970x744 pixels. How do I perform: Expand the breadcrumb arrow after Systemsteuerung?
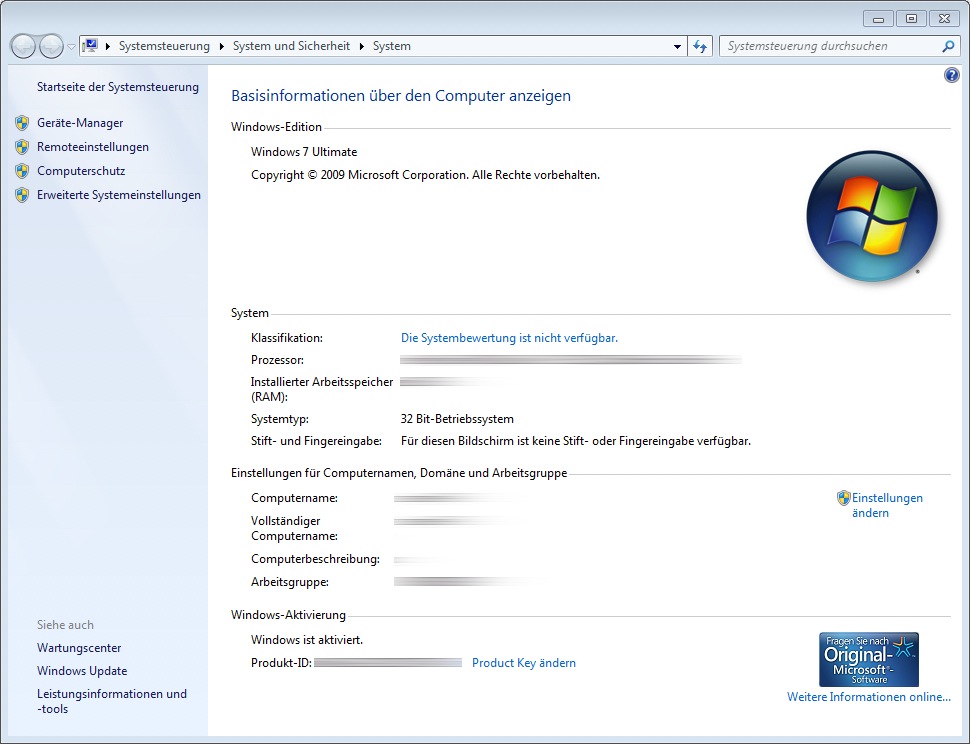tap(222, 46)
